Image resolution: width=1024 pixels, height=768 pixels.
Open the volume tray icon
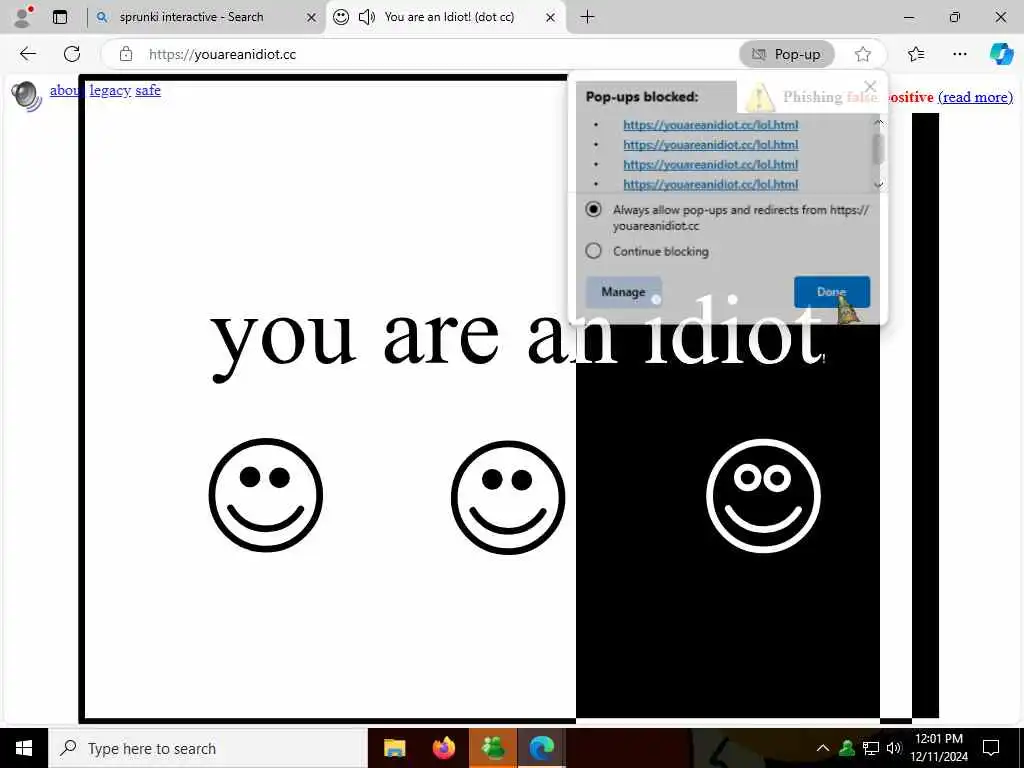click(893, 748)
